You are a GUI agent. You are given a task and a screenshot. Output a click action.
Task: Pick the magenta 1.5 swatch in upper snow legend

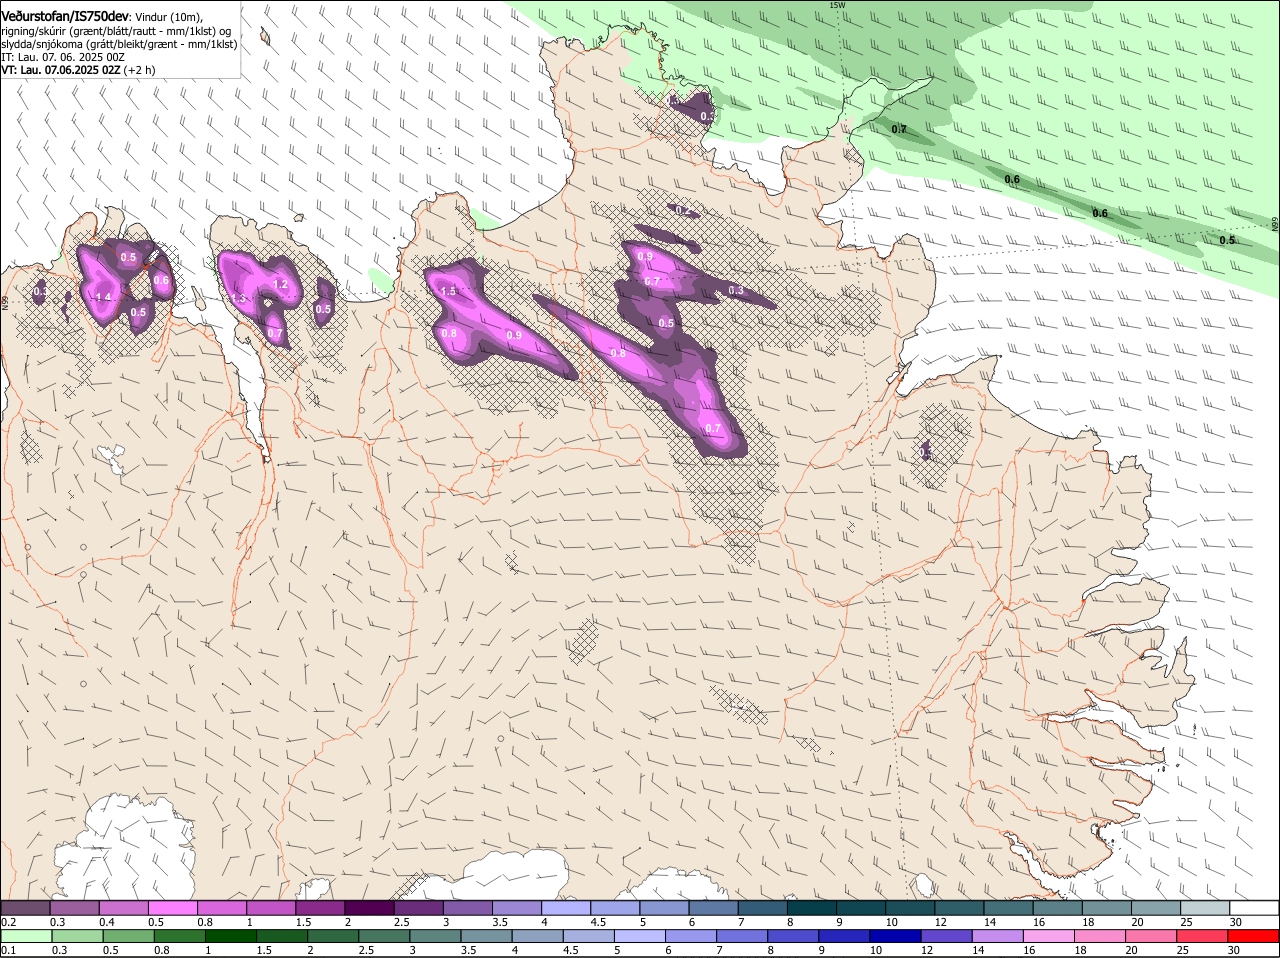[319, 907]
